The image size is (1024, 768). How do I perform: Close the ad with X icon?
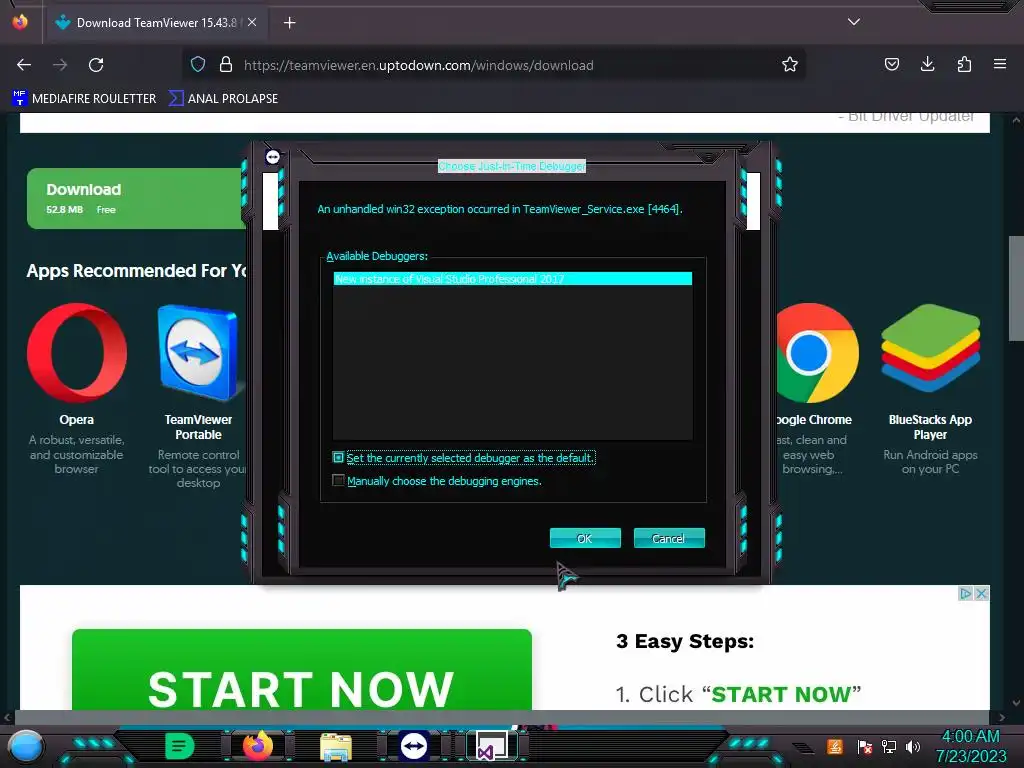coord(981,593)
